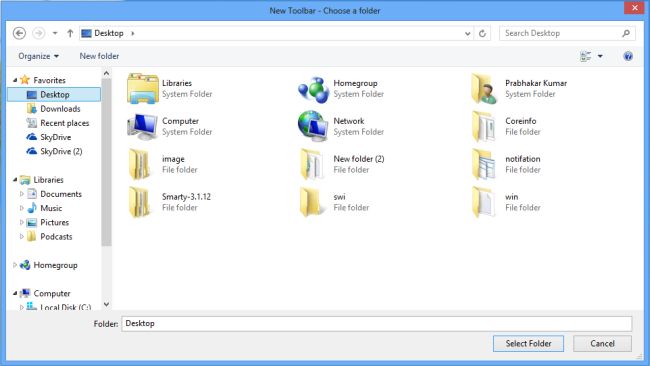Image resolution: width=650 pixels, height=366 pixels.
Task: Open the recent locations dropdown arrow
Action: [55, 33]
